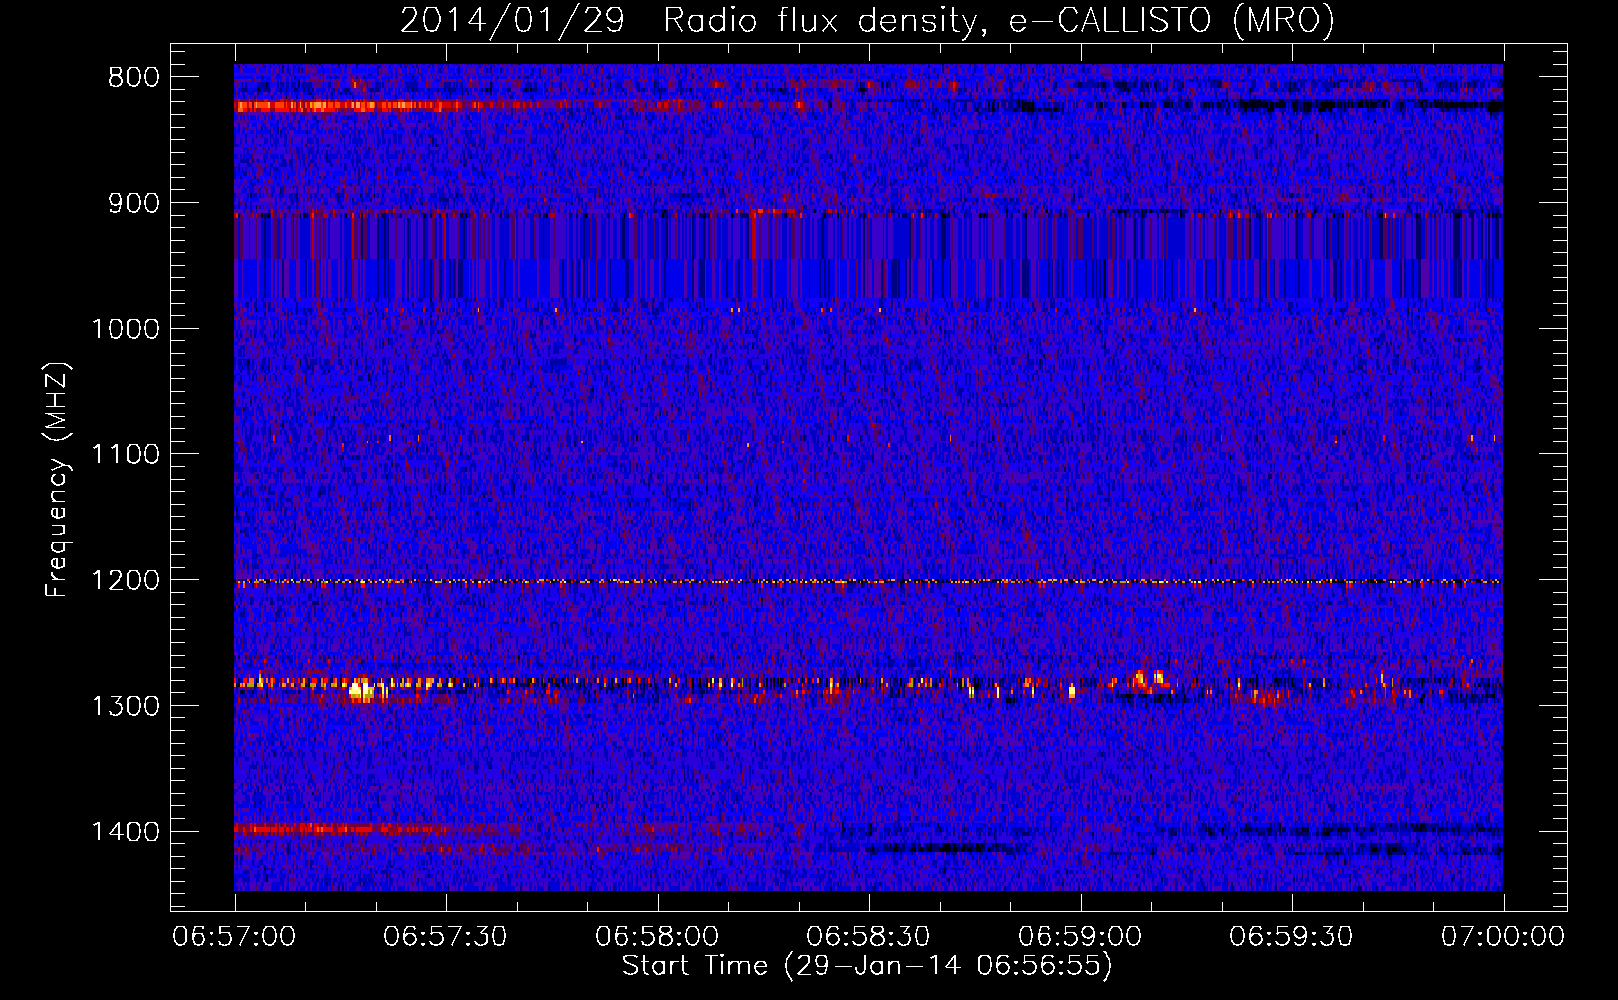Click the 1200 frequency tick label

pos(125,581)
